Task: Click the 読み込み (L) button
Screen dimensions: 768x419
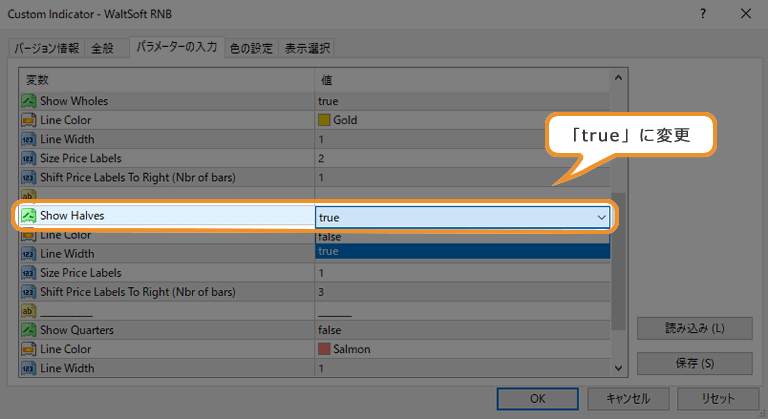Action: (x=694, y=328)
